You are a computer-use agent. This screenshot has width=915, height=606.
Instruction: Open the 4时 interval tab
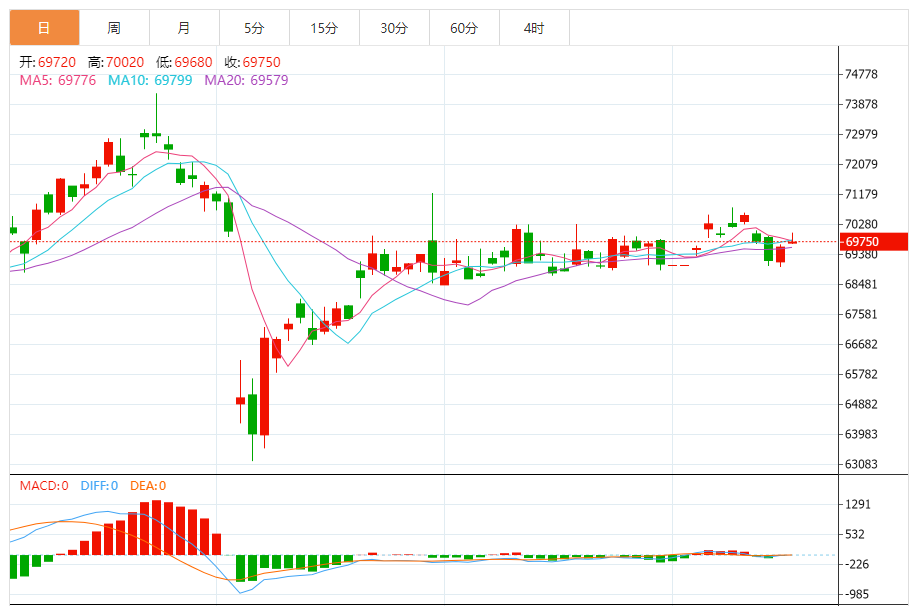[535, 27]
